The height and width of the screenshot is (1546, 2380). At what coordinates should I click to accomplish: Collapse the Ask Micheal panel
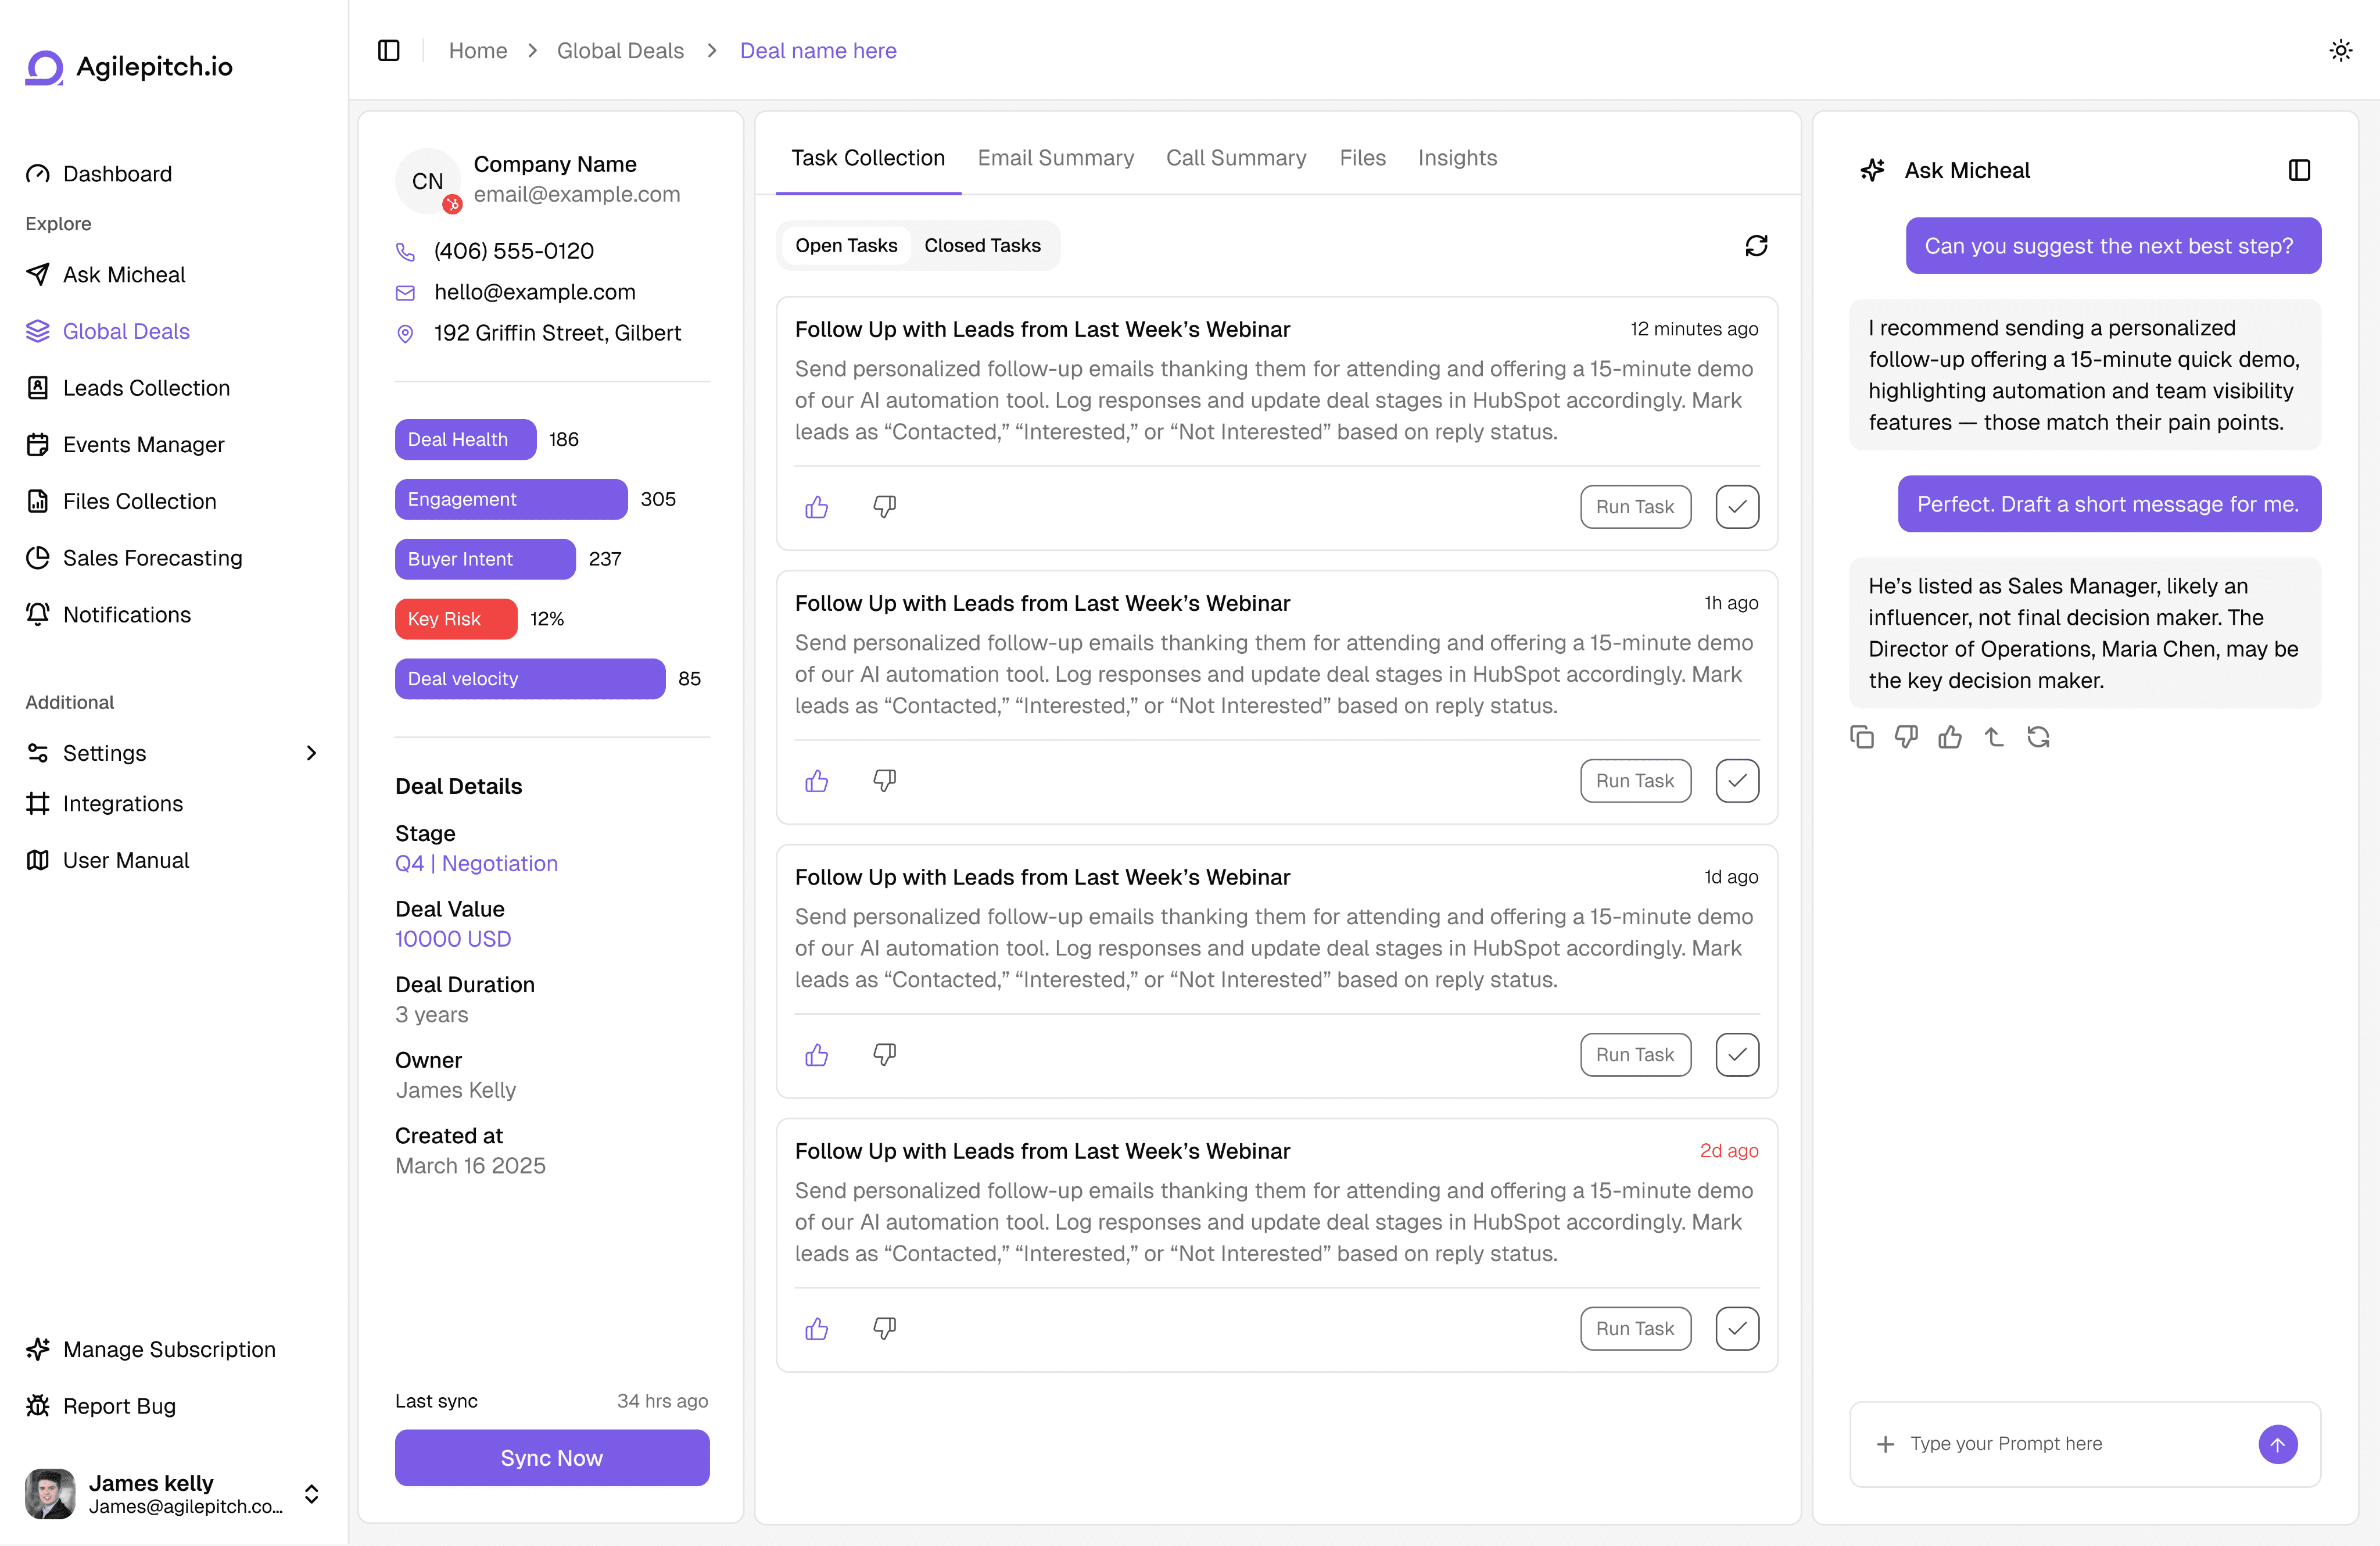pyautogui.click(x=2299, y=170)
